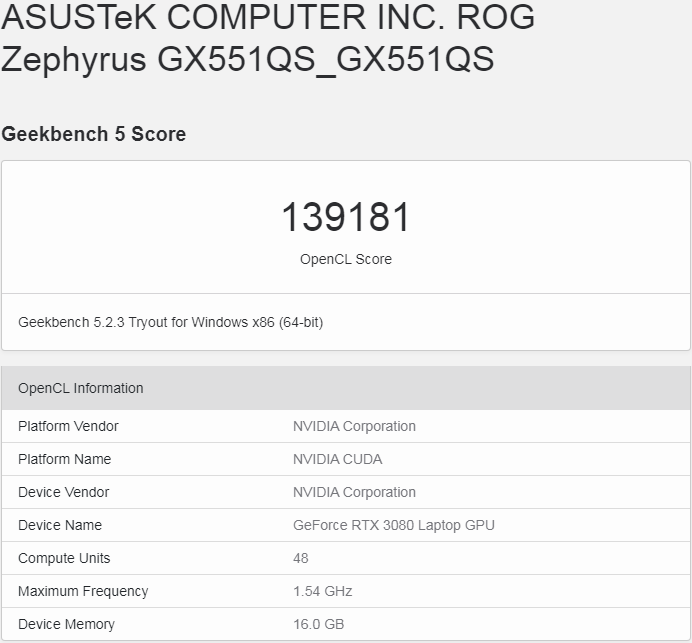Click the Platform Vendor label
The width and height of the screenshot is (692, 643).
coord(68,426)
